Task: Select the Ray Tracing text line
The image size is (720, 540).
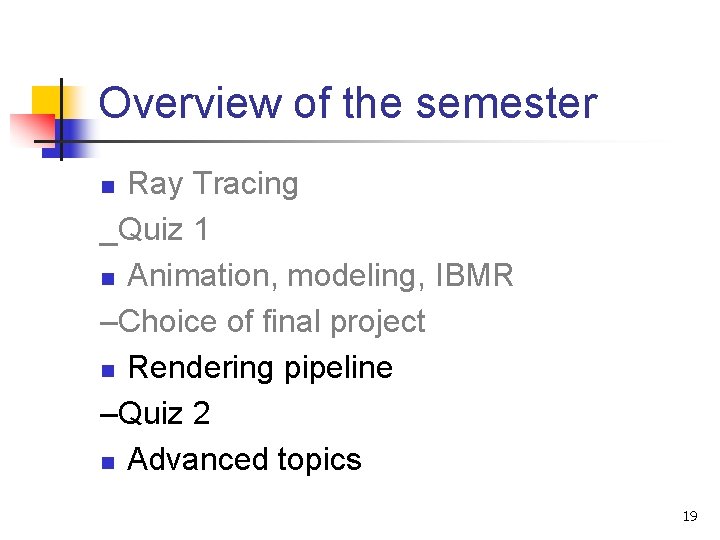Action: 213,184
